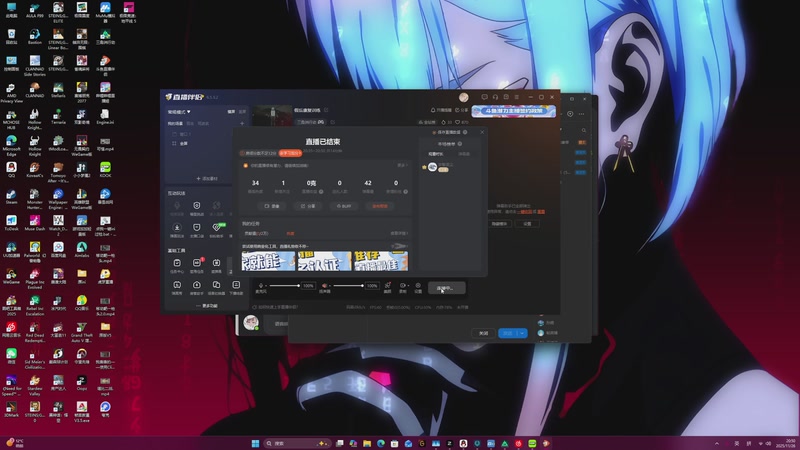Click the edit icon beside the room title
Viewport: 800px width, 450px height.
coord(326,110)
